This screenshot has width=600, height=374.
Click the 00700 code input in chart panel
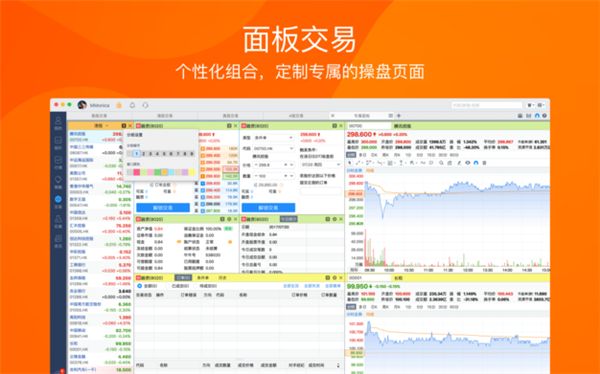pyautogui.click(x=369, y=126)
